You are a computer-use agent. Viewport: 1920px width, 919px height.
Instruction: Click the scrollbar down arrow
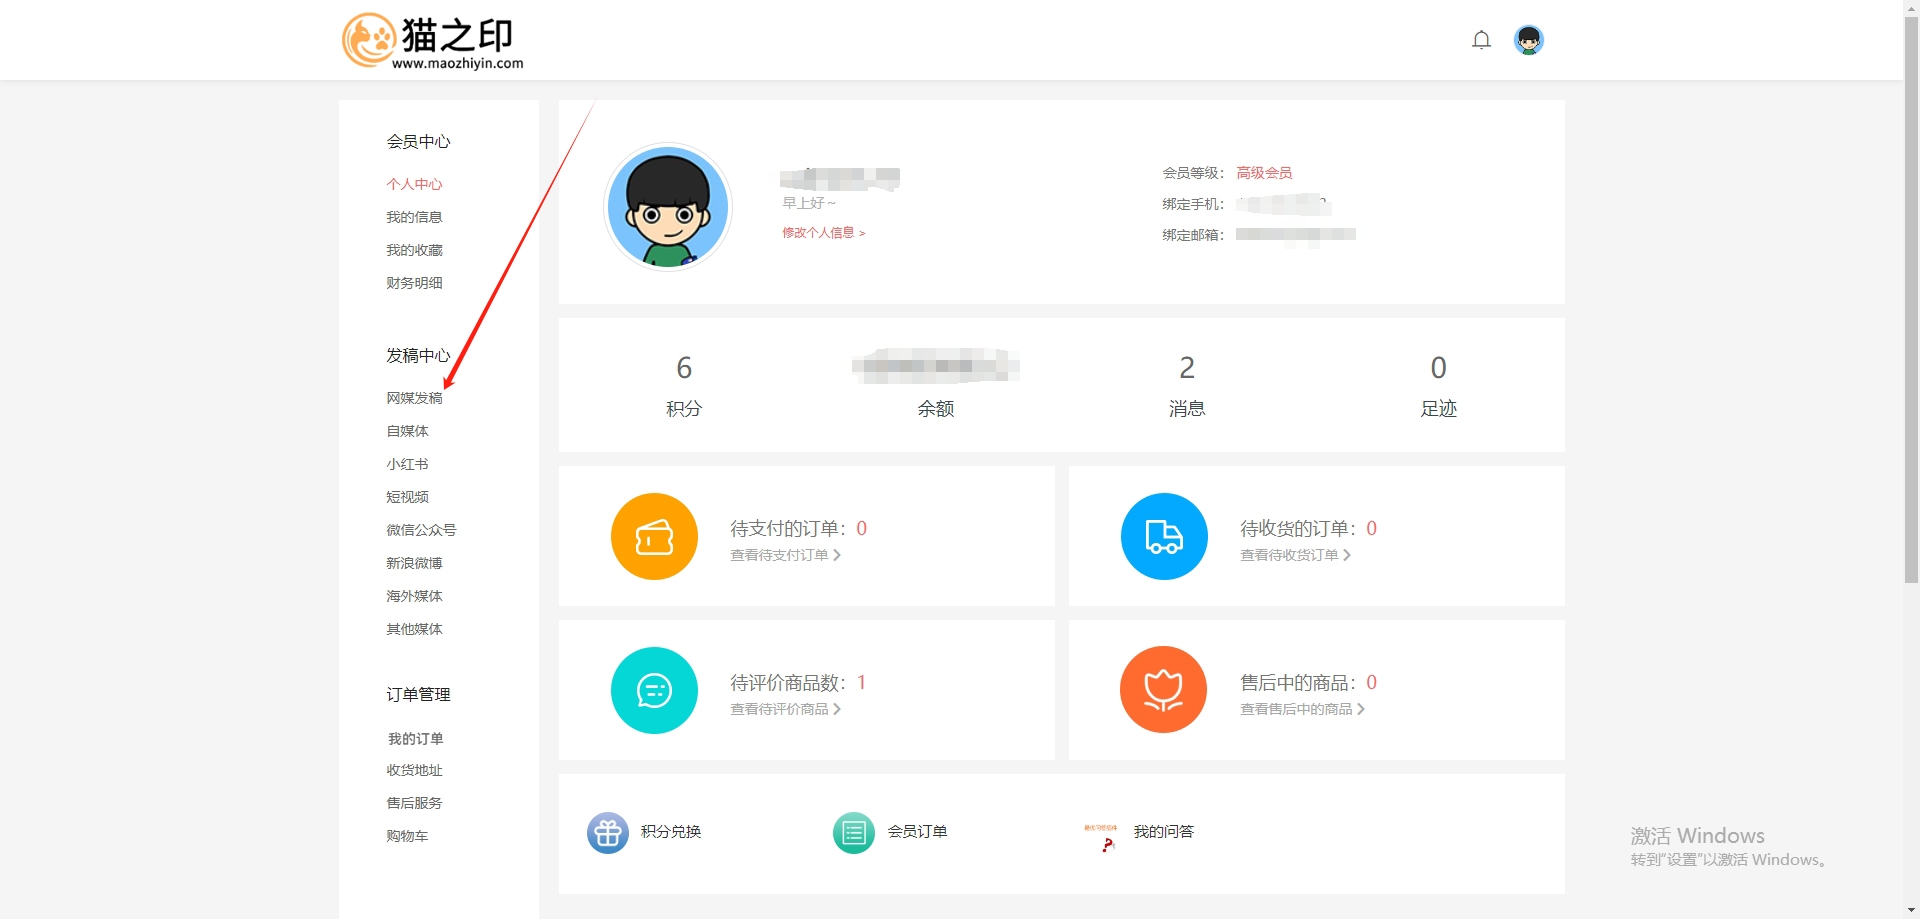pyautogui.click(x=1911, y=911)
